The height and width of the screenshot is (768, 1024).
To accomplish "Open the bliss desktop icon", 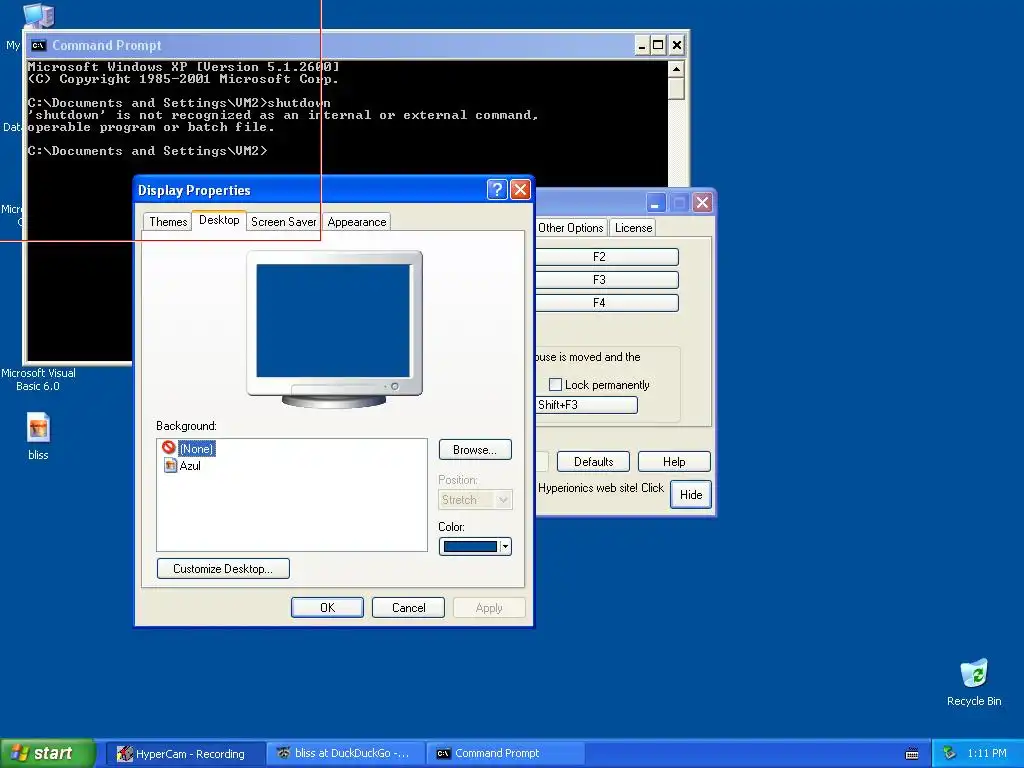I will (38, 436).
